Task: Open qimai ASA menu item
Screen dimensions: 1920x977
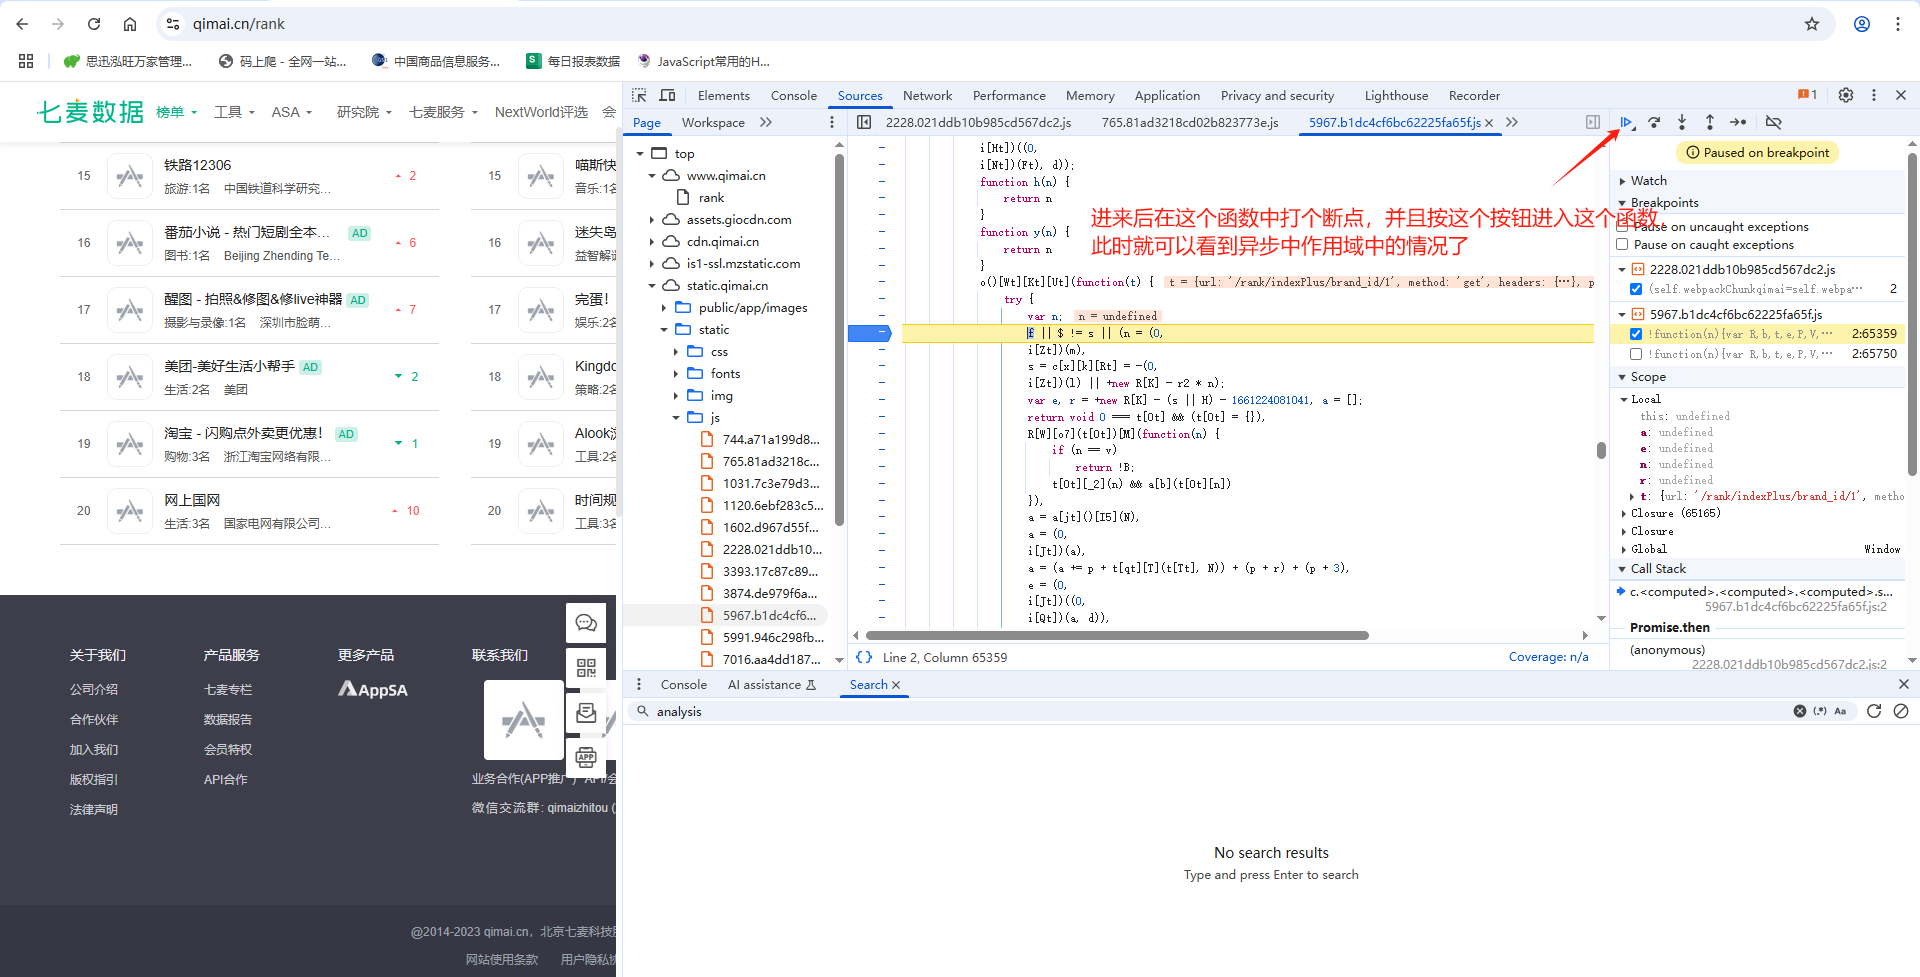Action: [x=286, y=111]
